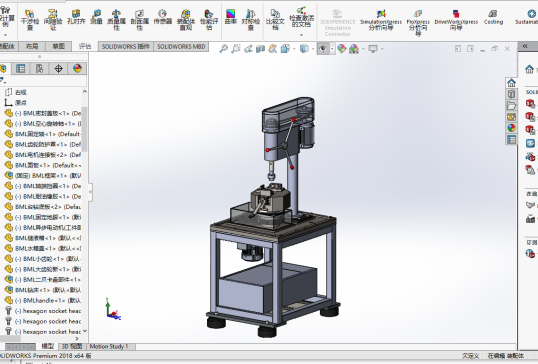Switch to the Motion Study 1 tab
Image resolution: width=538 pixels, height=364 pixels.
point(109,347)
